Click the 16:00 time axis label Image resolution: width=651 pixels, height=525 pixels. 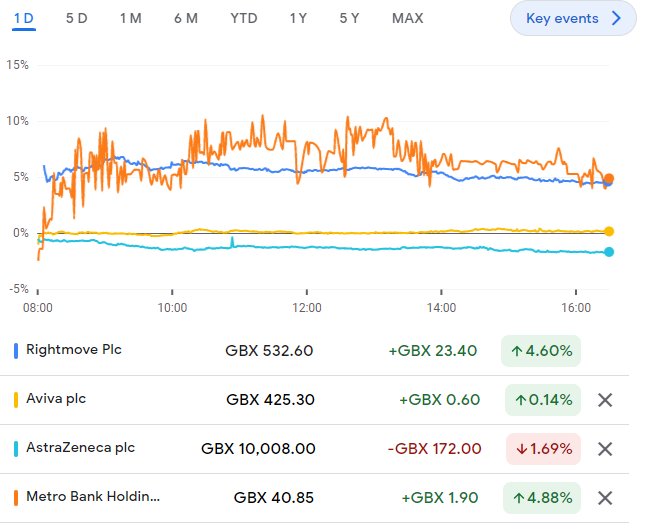click(x=576, y=308)
